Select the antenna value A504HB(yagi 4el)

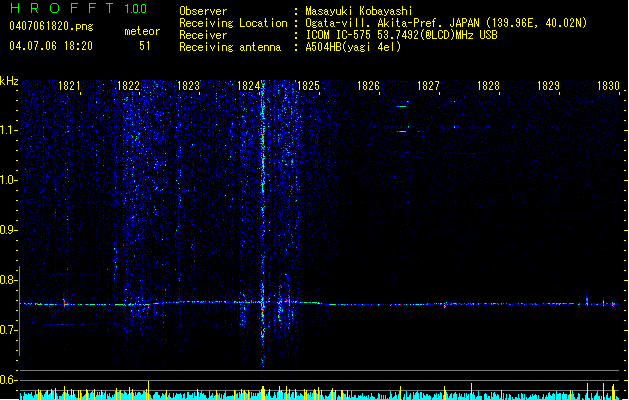tap(353, 47)
